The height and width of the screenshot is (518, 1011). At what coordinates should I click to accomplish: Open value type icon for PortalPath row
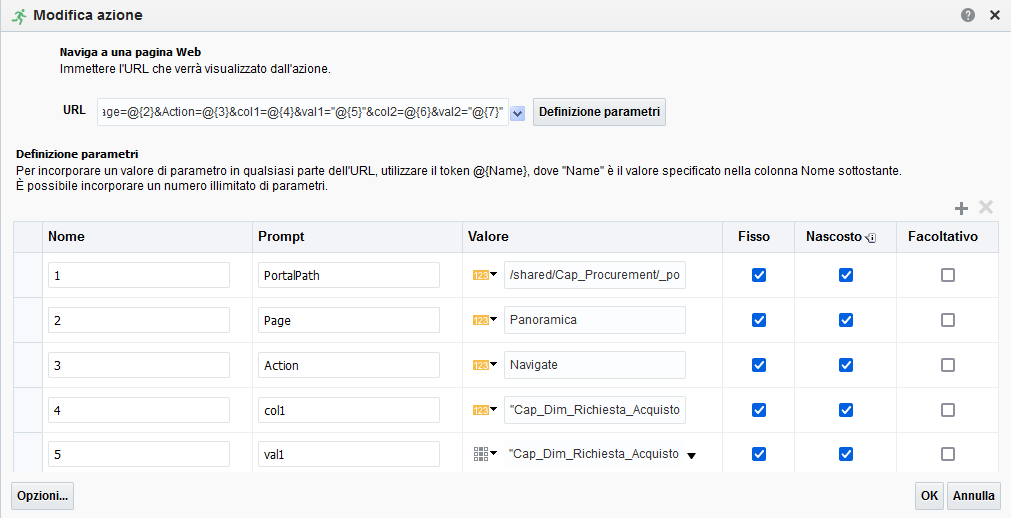484,275
